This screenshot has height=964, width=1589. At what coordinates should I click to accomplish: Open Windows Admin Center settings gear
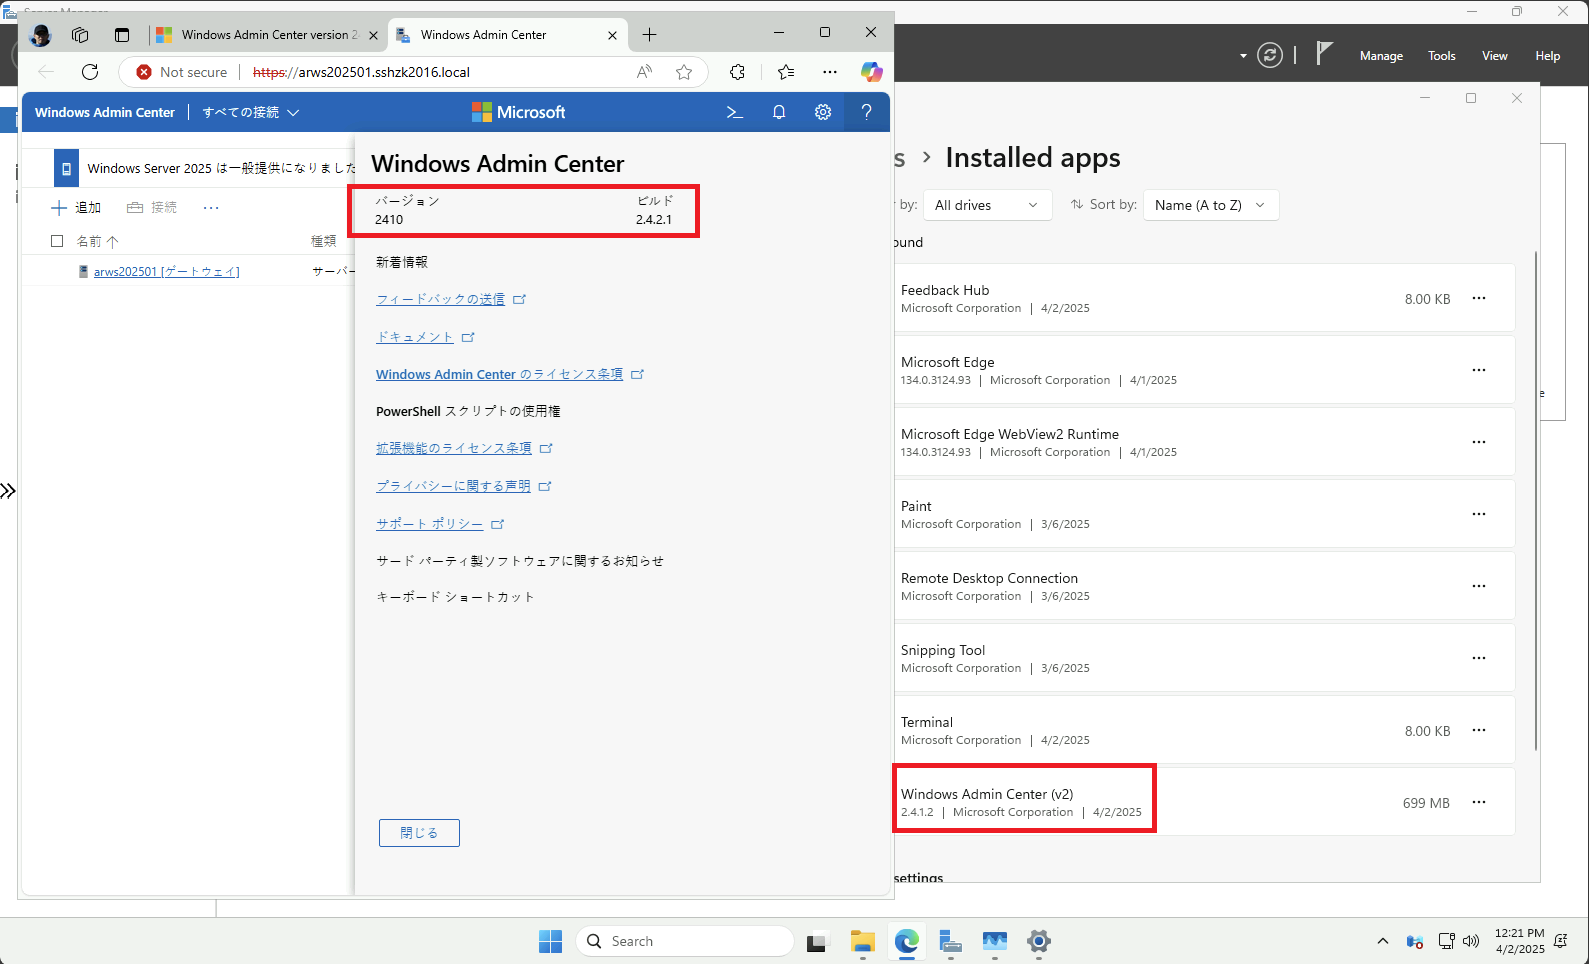823,112
